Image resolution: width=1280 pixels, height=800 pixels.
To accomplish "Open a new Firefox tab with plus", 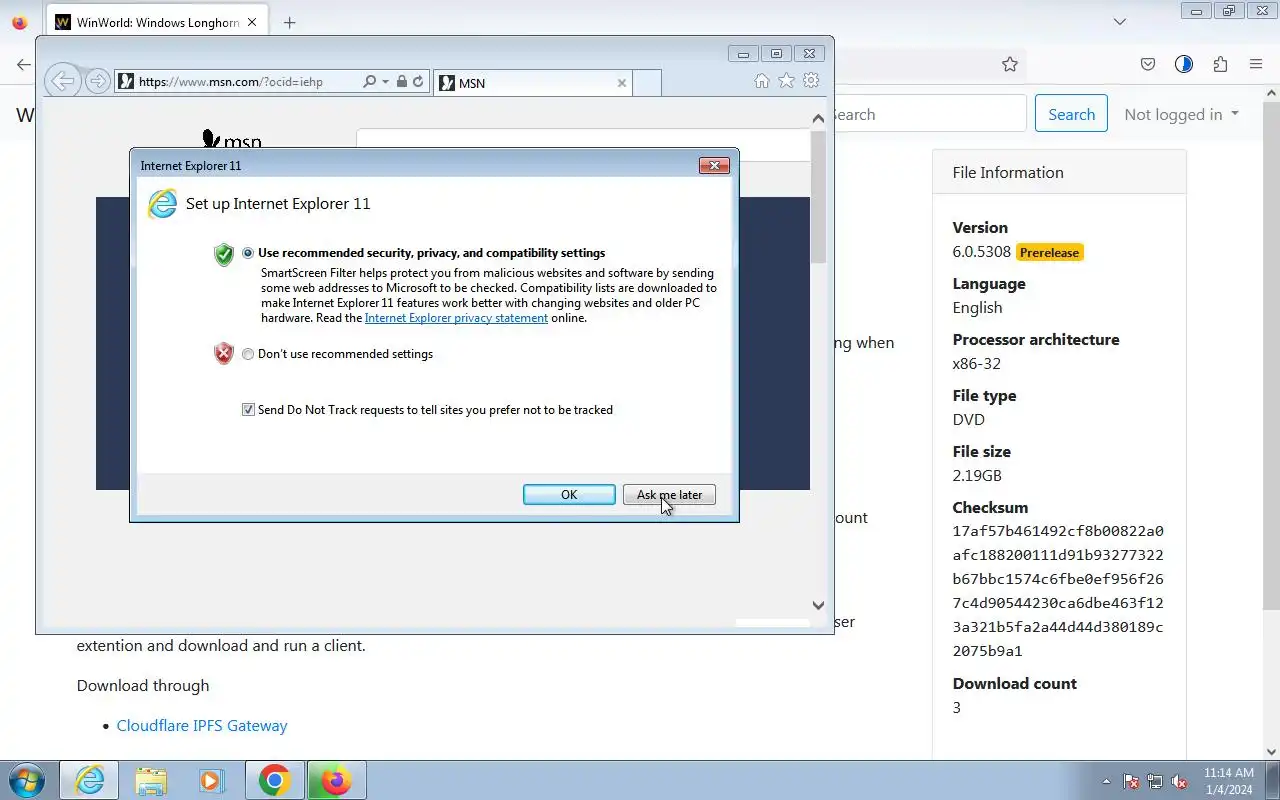I will pyautogui.click(x=289, y=22).
